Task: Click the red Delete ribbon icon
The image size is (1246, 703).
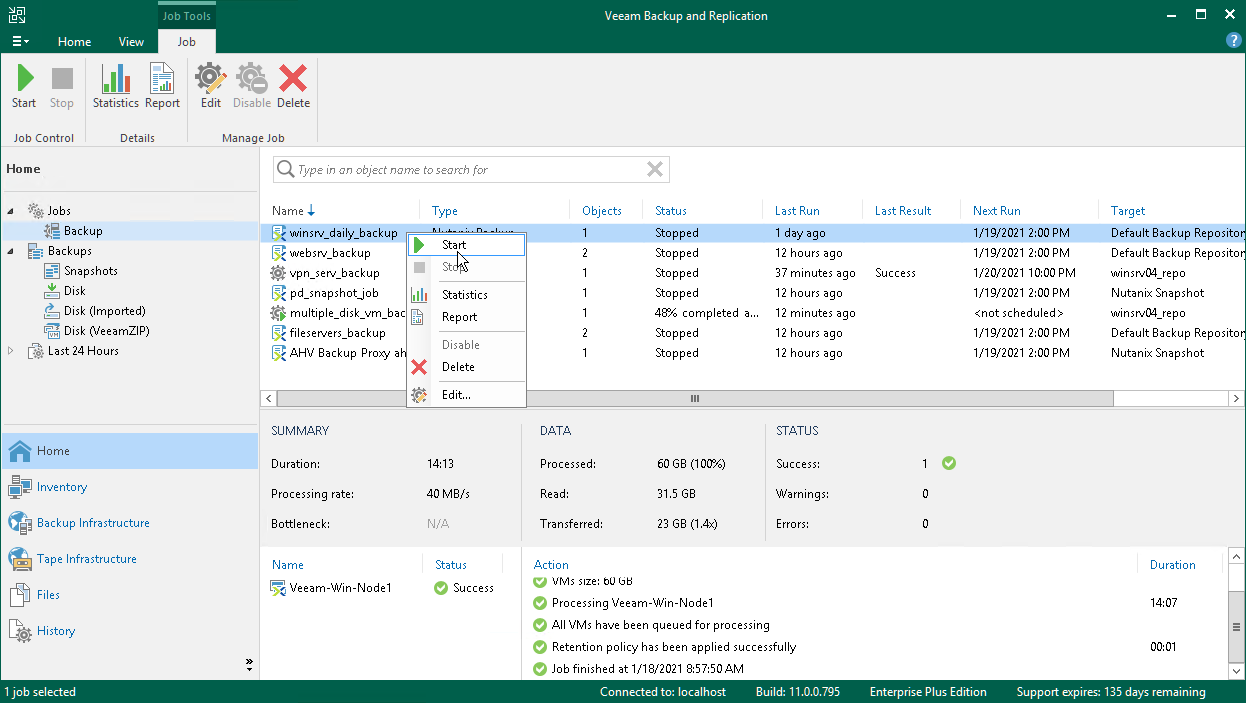Action: point(293,79)
